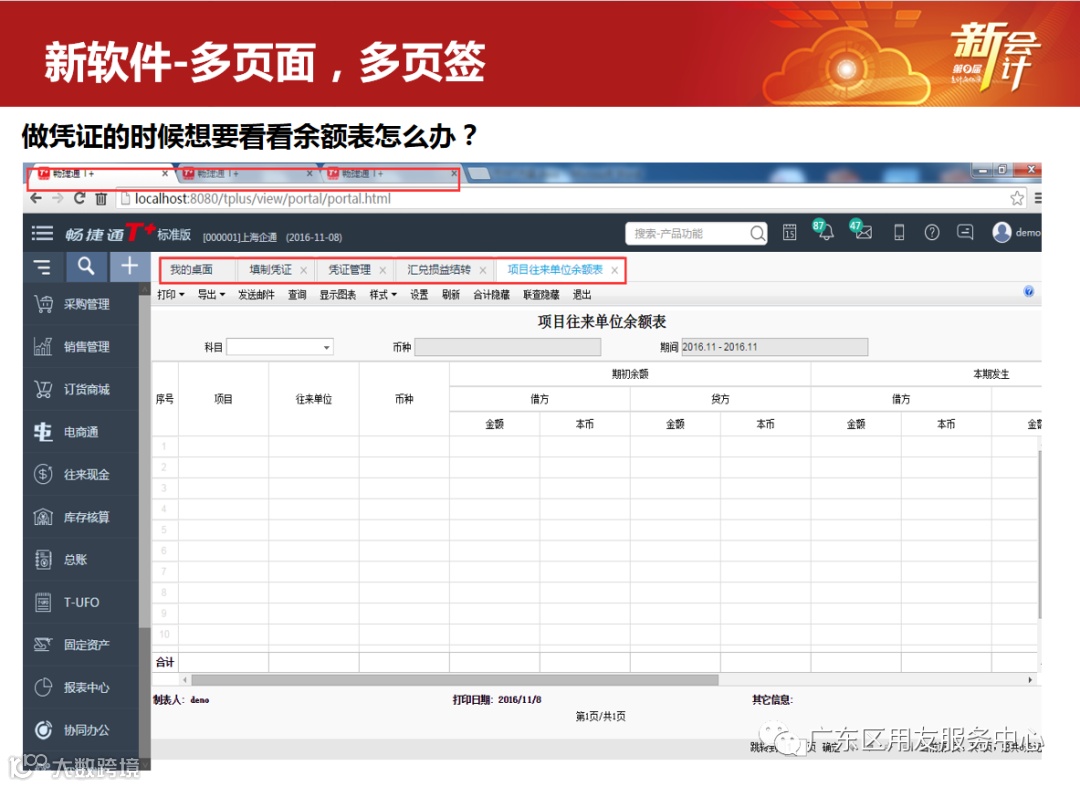Click 设置 settings button
The image size is (1080, 787).
[419, 295]
